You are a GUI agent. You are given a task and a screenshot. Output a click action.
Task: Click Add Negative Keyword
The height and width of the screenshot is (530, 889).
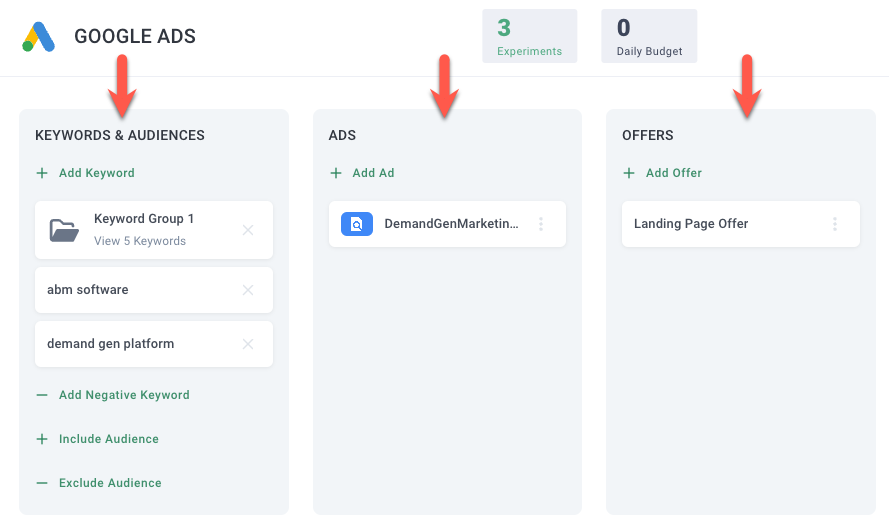(124, 395)
